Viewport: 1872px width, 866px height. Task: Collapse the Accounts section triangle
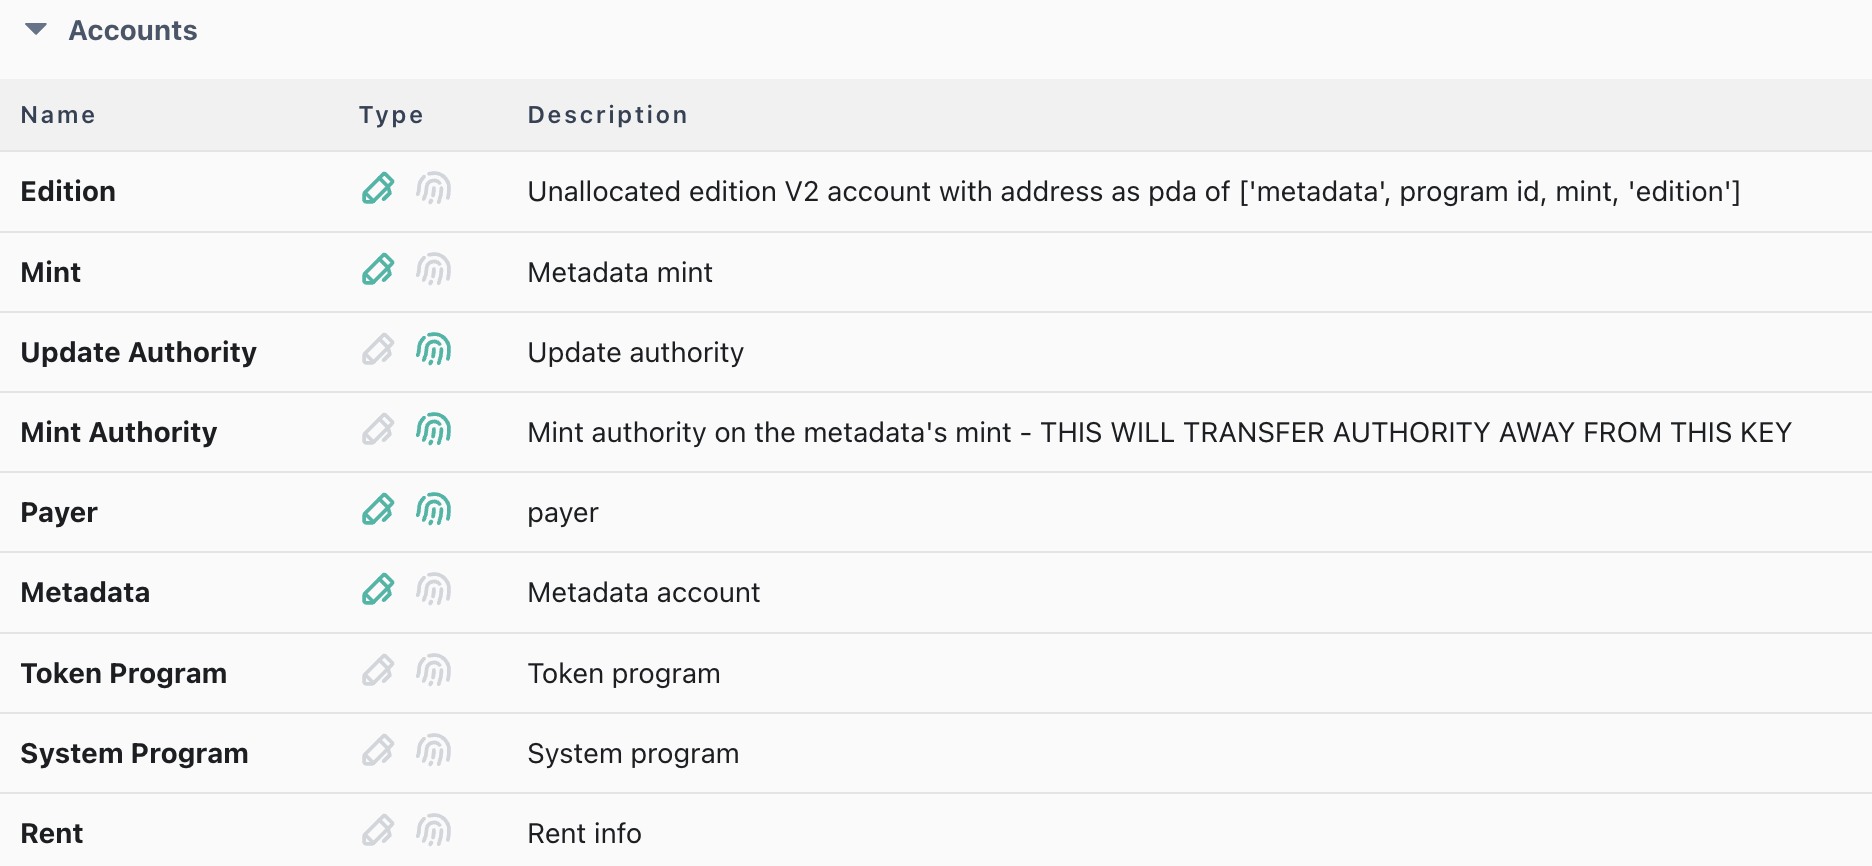pyautogui.click(x=36, y=30)
